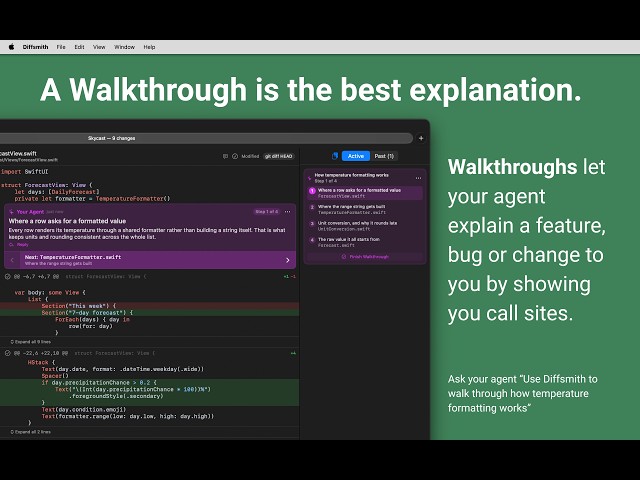The image size is (640, 480).
Task: Open the Apple menu
Action: pos(11,47)
